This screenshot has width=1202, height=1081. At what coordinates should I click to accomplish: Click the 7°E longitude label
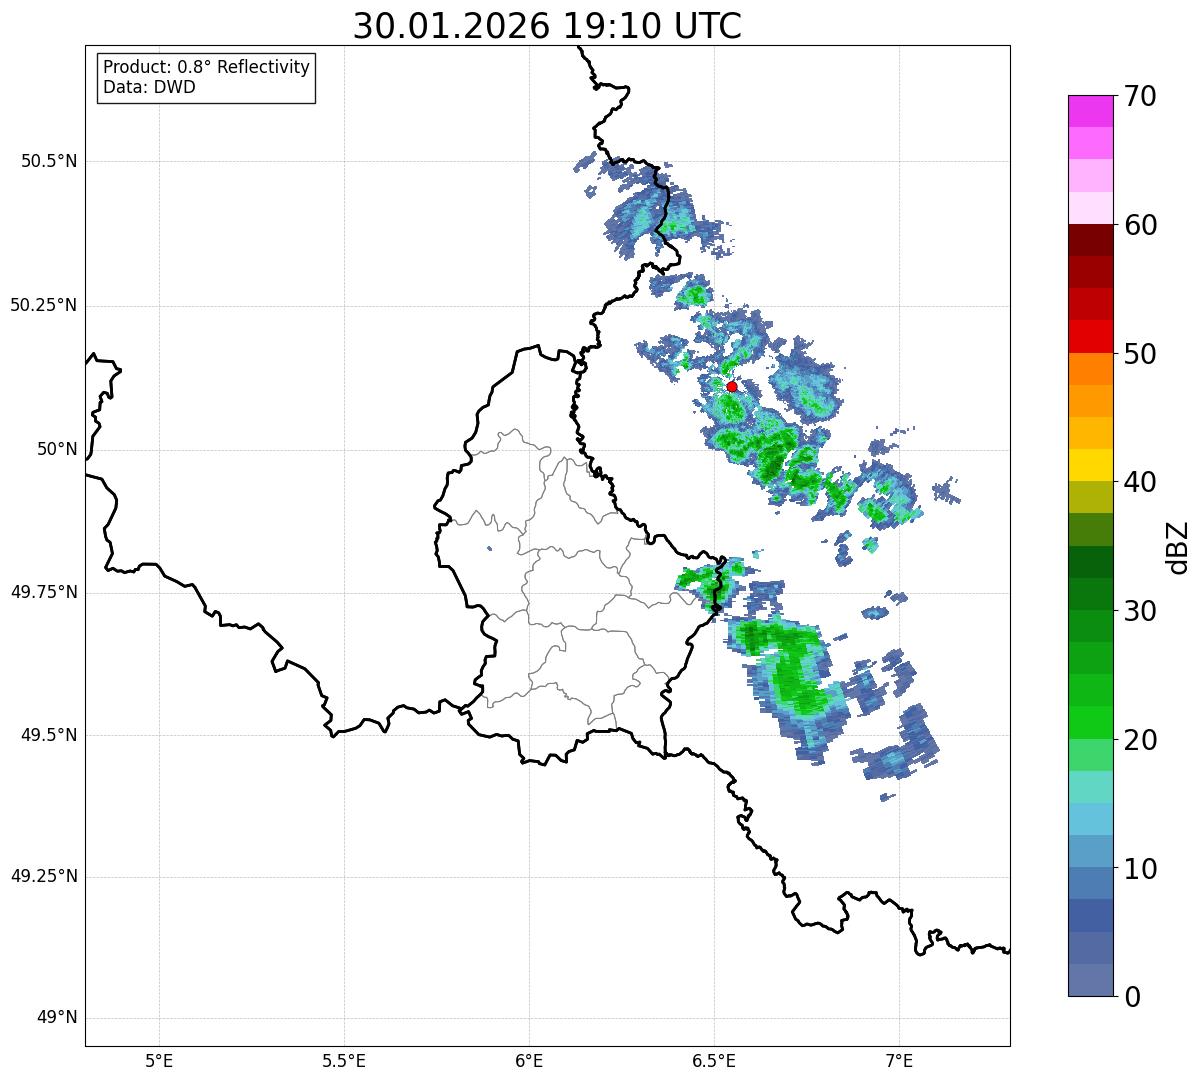coord(899,1061)
